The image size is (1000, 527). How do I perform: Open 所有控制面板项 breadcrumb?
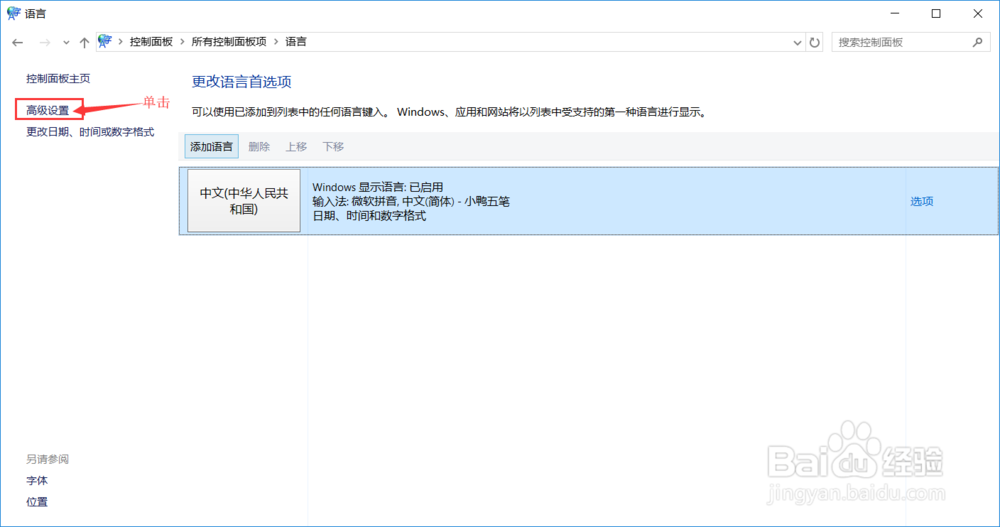point(229,42)
